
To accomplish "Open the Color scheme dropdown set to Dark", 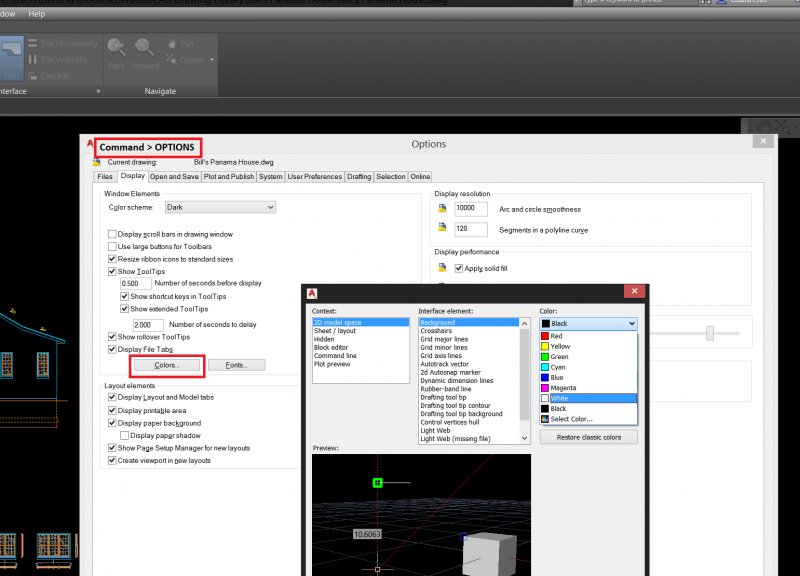I will tap(220, 207).
